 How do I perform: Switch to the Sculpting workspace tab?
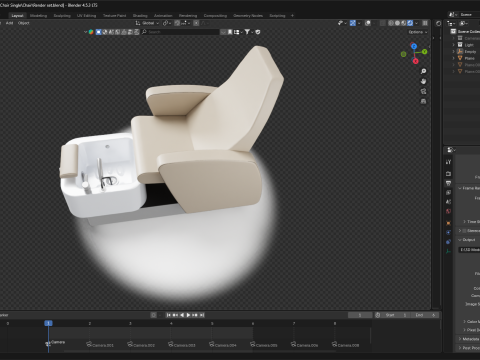62,16
